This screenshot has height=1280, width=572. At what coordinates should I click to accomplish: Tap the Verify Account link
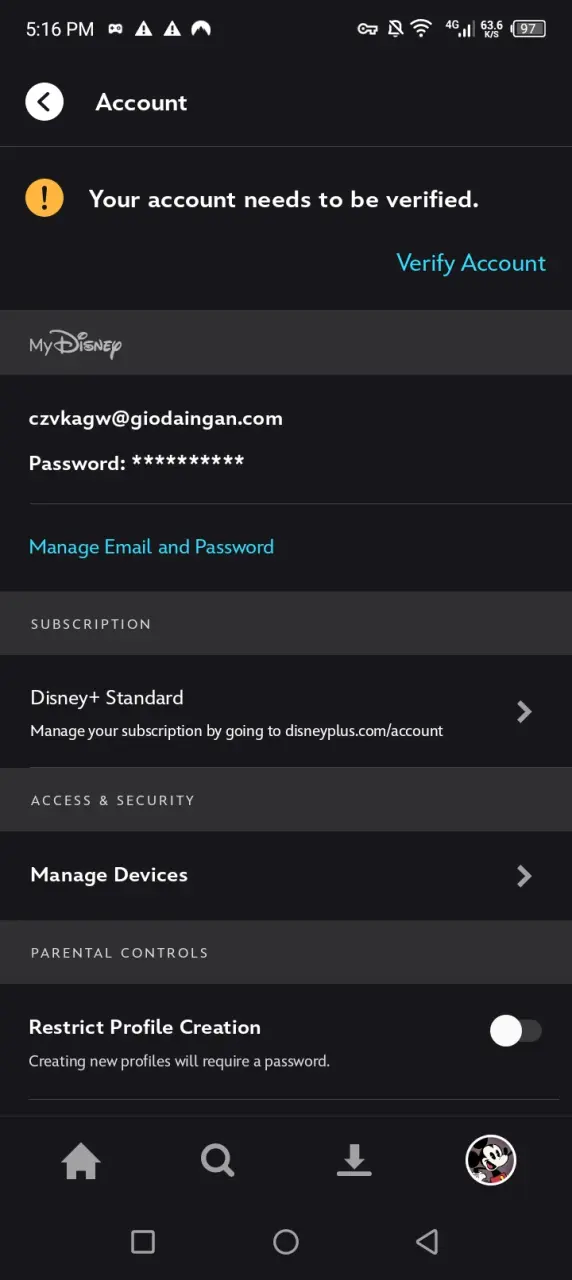coord(471,263)
